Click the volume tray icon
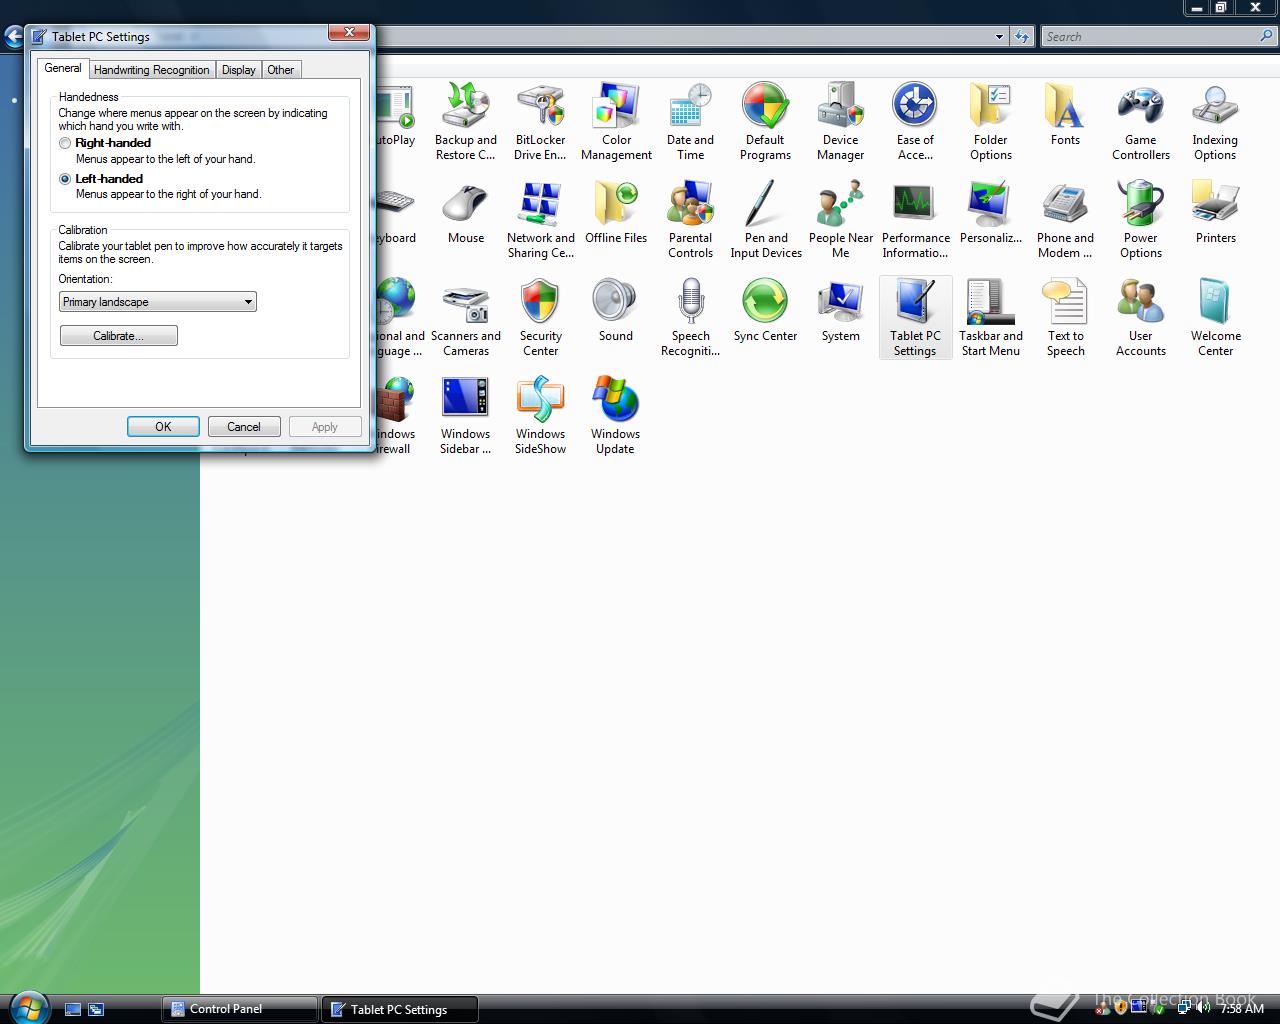The height and width of the screenshot is (1024, 1280). coord(1203,1008)
